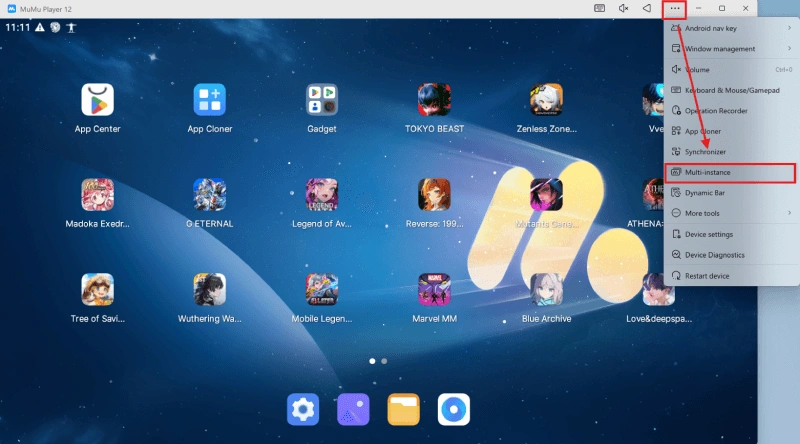Click the 11:11 clock in status bar
800x444 pixels.
[x=17, y=28]
